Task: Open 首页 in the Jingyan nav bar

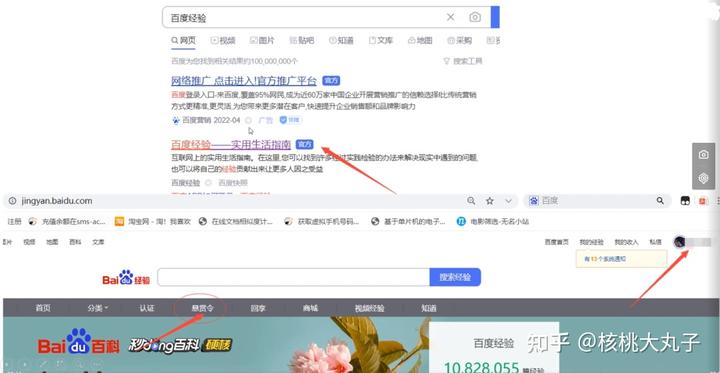Action: point(43,308)
